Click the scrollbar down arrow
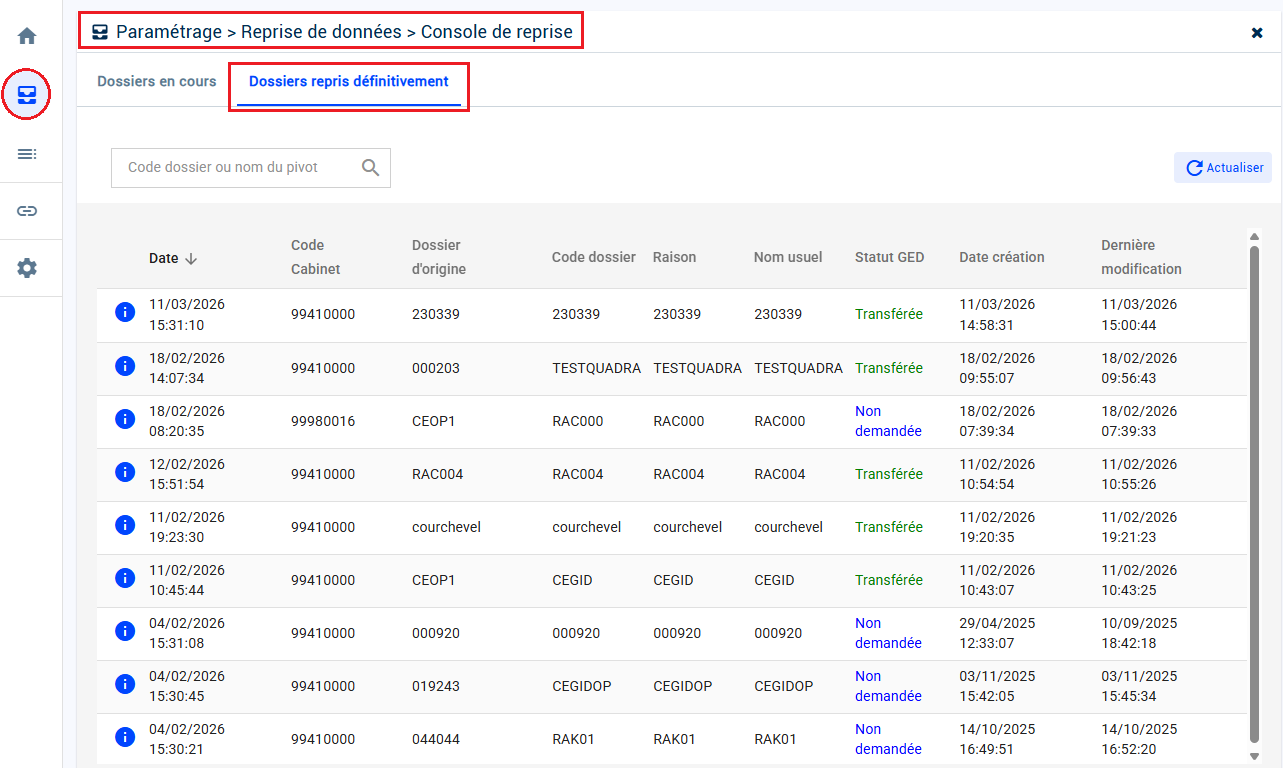 tap(1254, 757)
